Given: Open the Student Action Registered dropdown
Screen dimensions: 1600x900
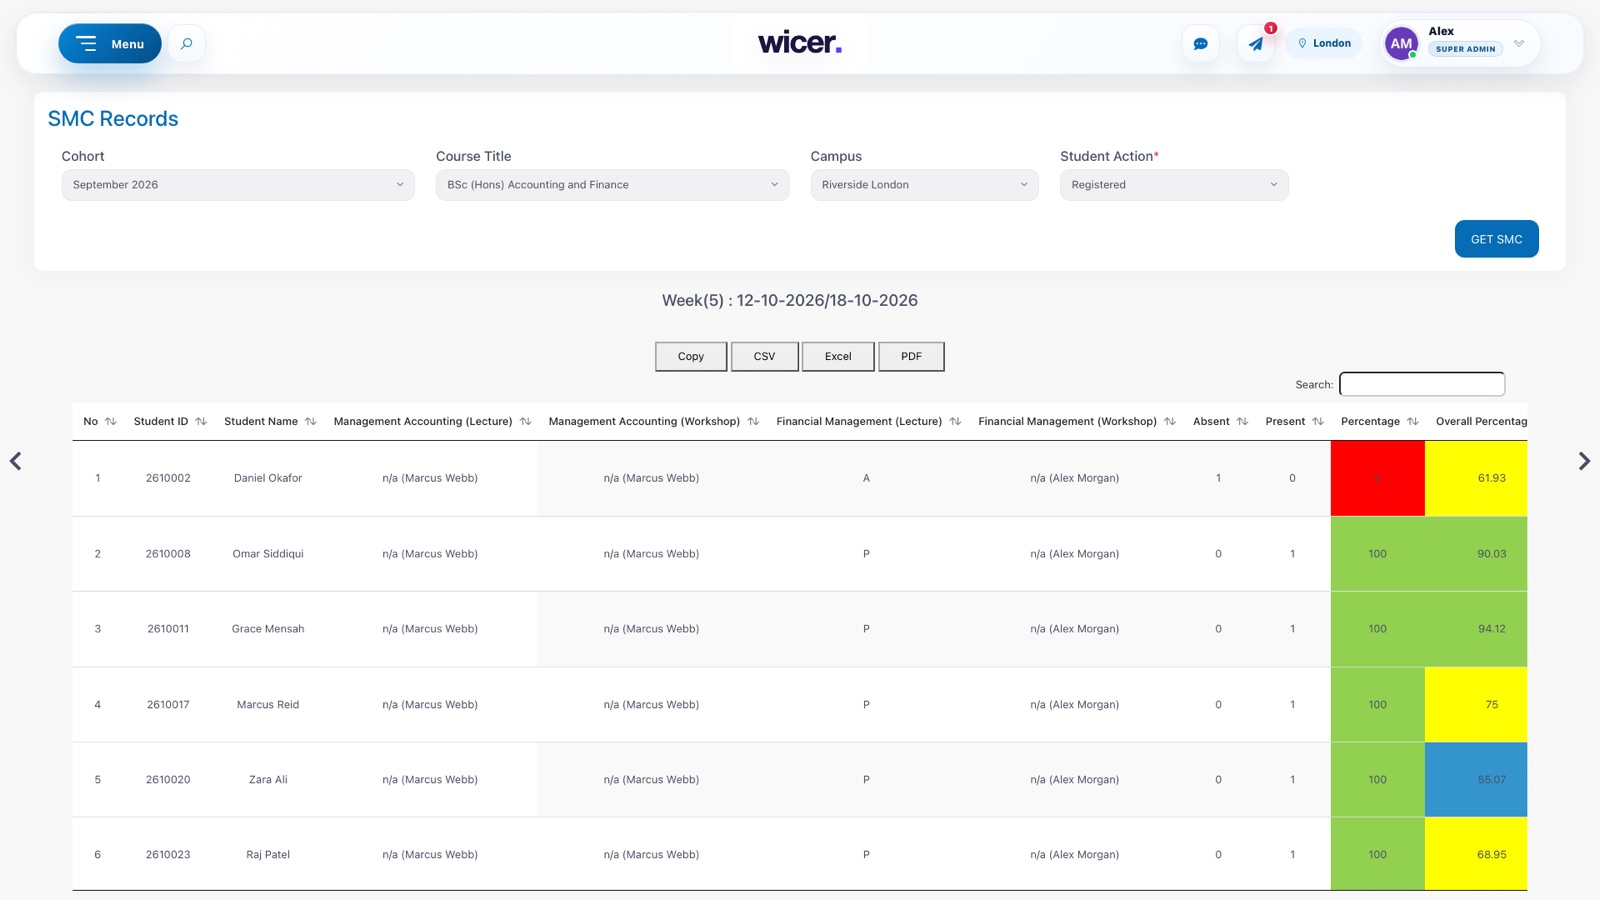Looking at the screenshot, I should coord(1174,185).
